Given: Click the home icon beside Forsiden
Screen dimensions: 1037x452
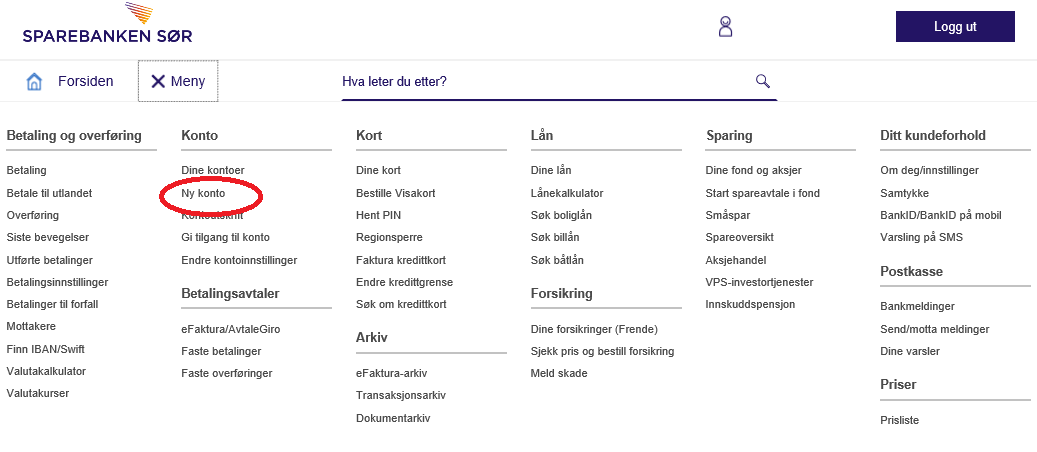Looking at the screenshot, I should coord(35,82).
